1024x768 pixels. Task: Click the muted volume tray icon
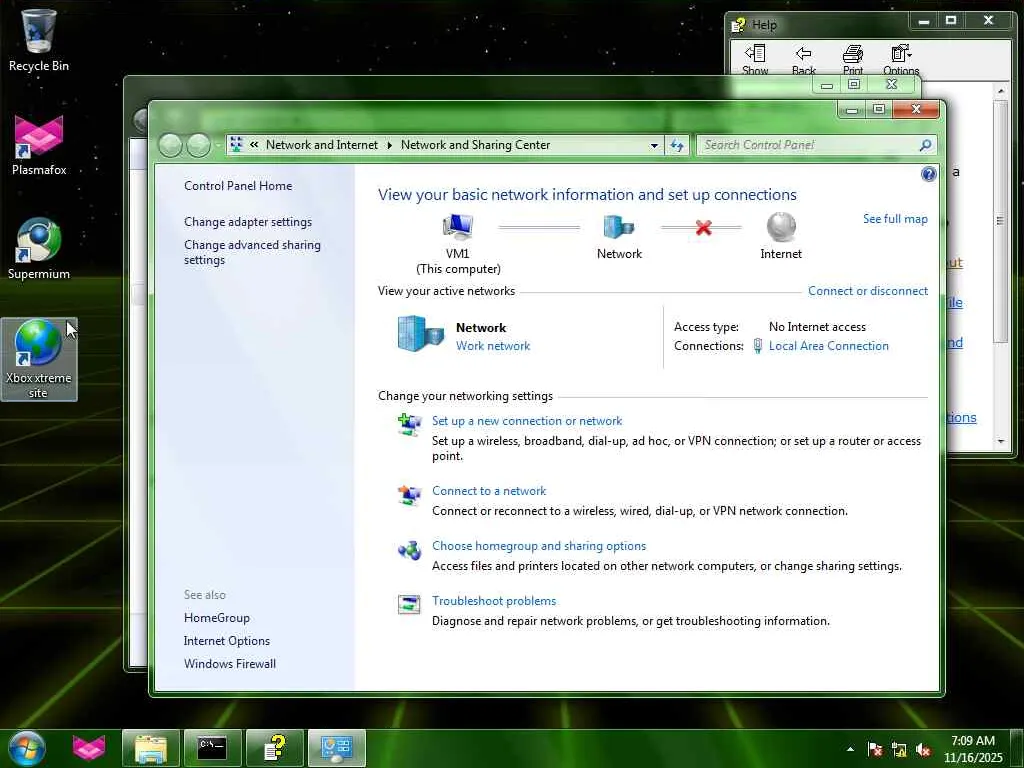[x=923, y=750]
